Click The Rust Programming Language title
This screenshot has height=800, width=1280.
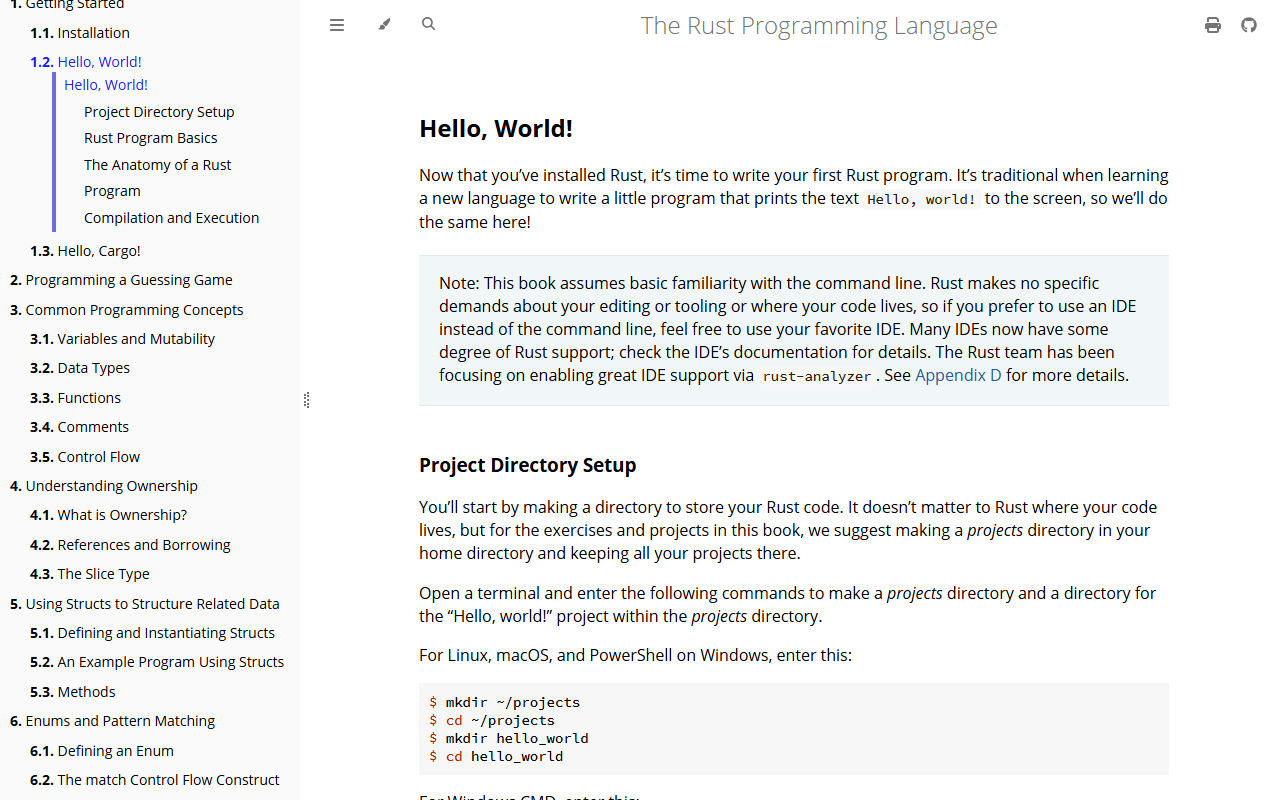tap(819, 25)
